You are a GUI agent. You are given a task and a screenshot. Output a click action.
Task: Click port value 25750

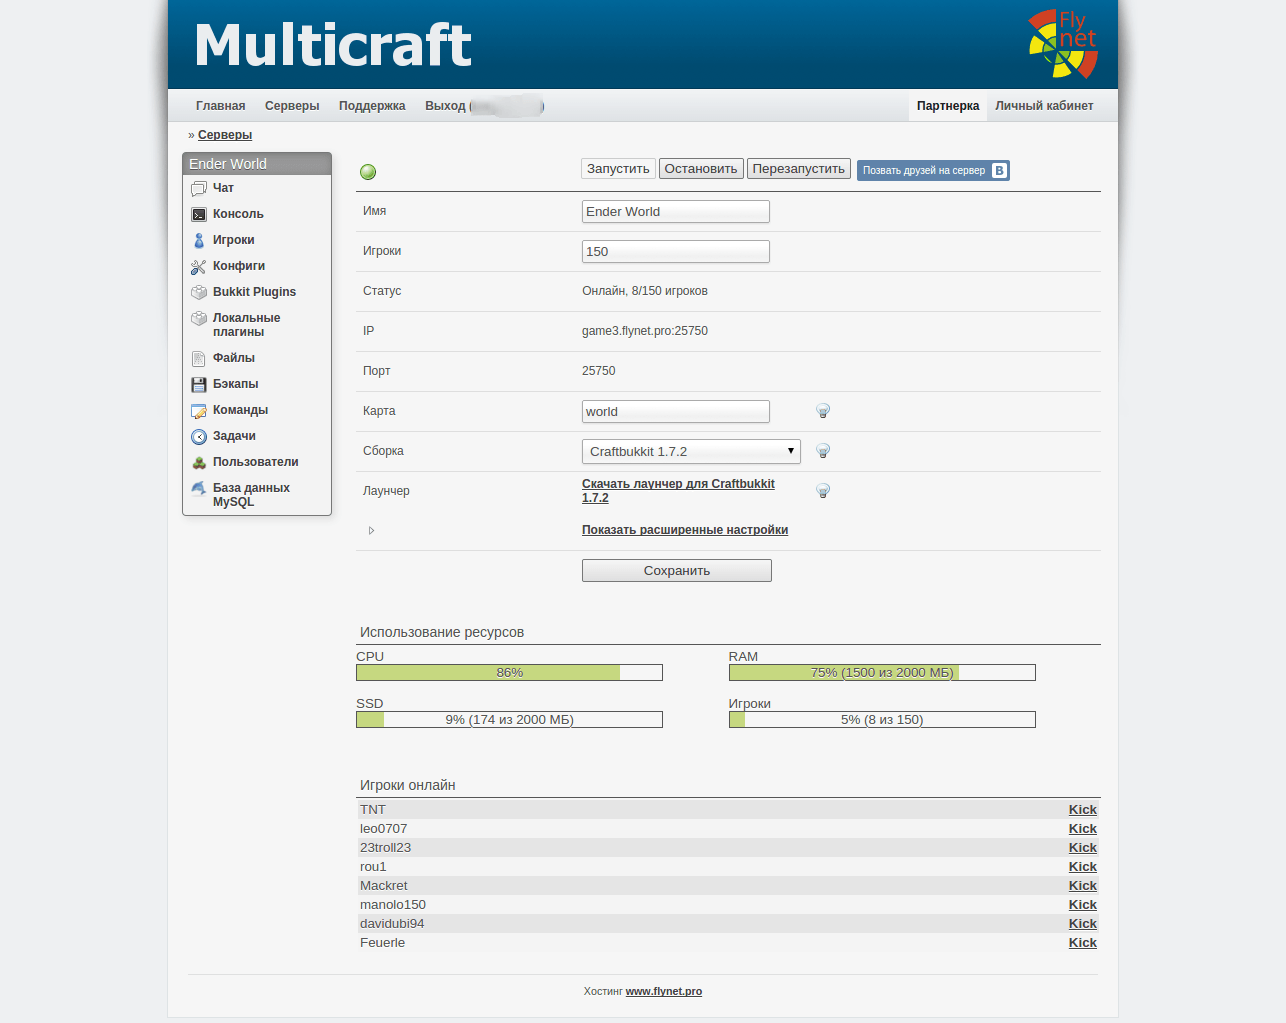tap(599, 371)
